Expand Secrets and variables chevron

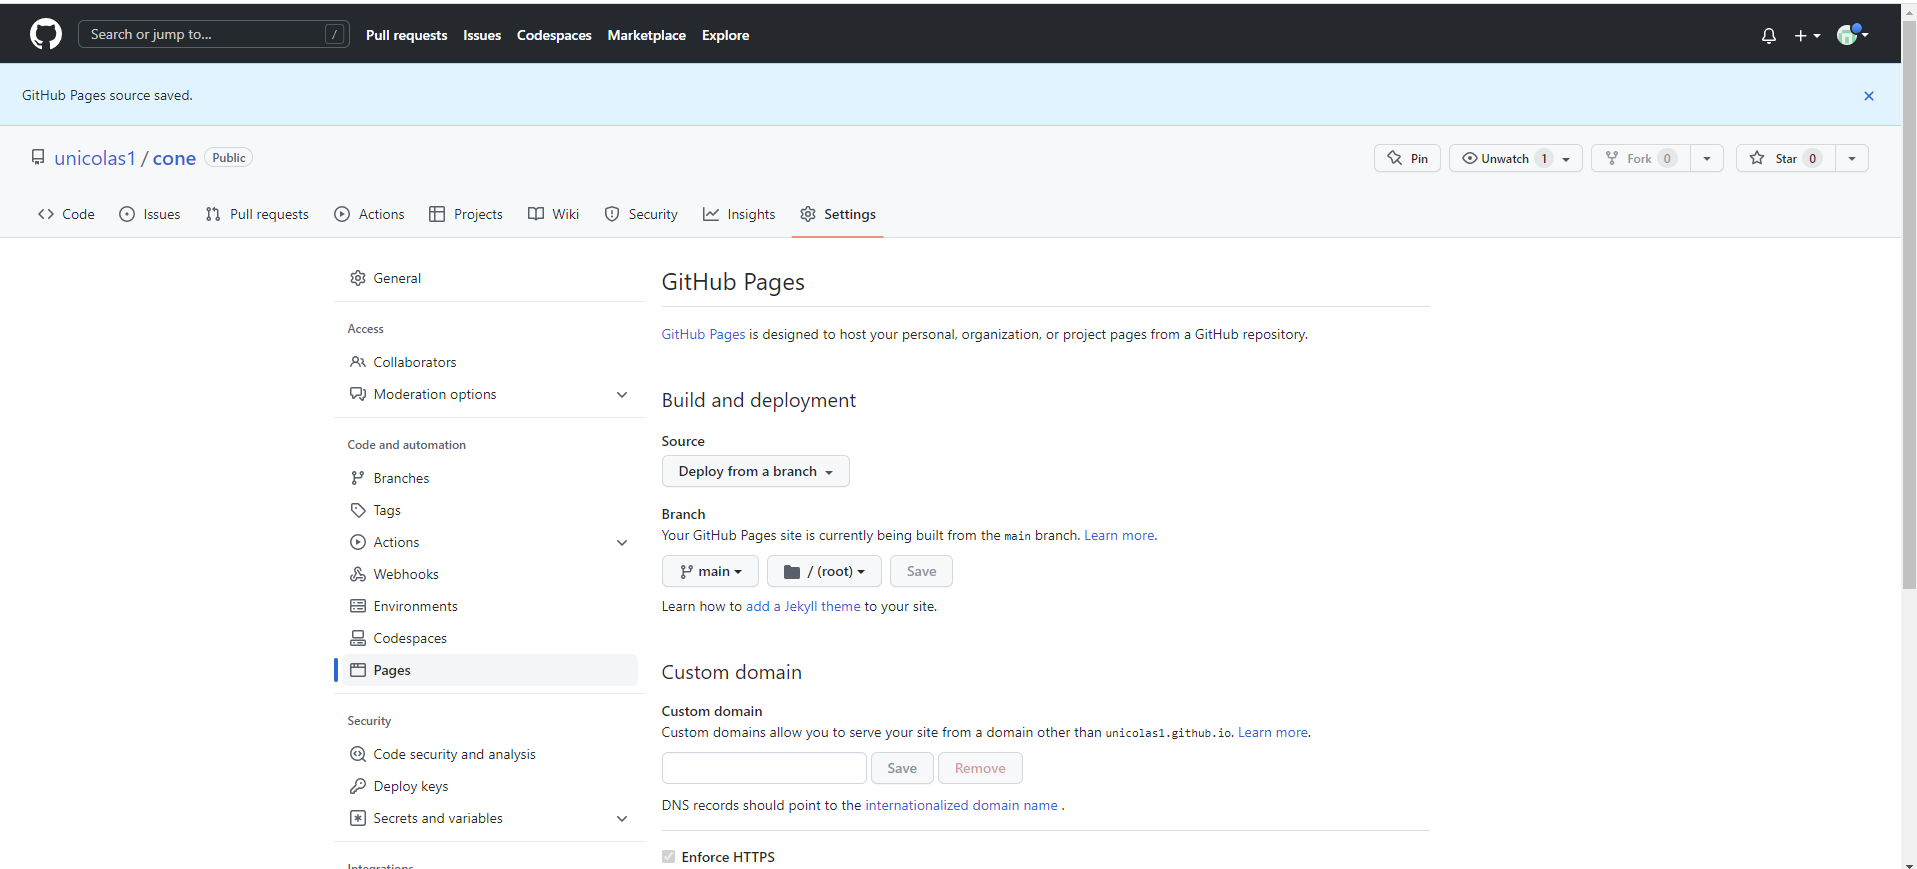coord(622,818)
